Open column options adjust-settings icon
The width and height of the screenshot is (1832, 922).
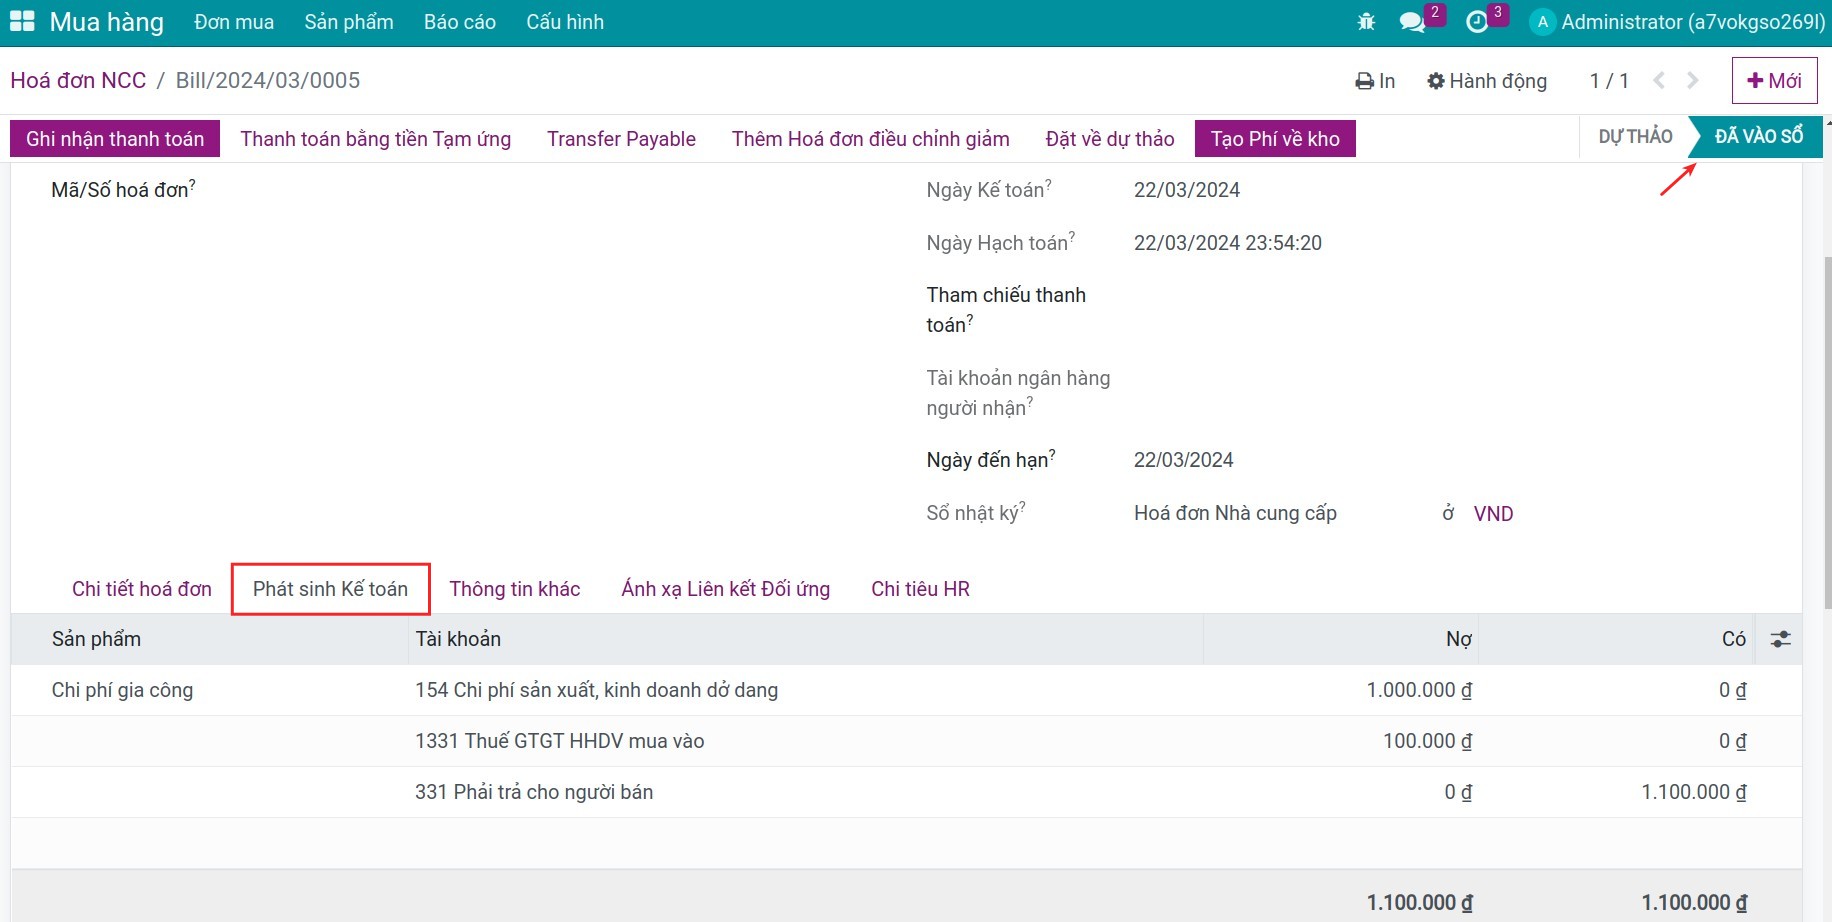pos(1780,639)
